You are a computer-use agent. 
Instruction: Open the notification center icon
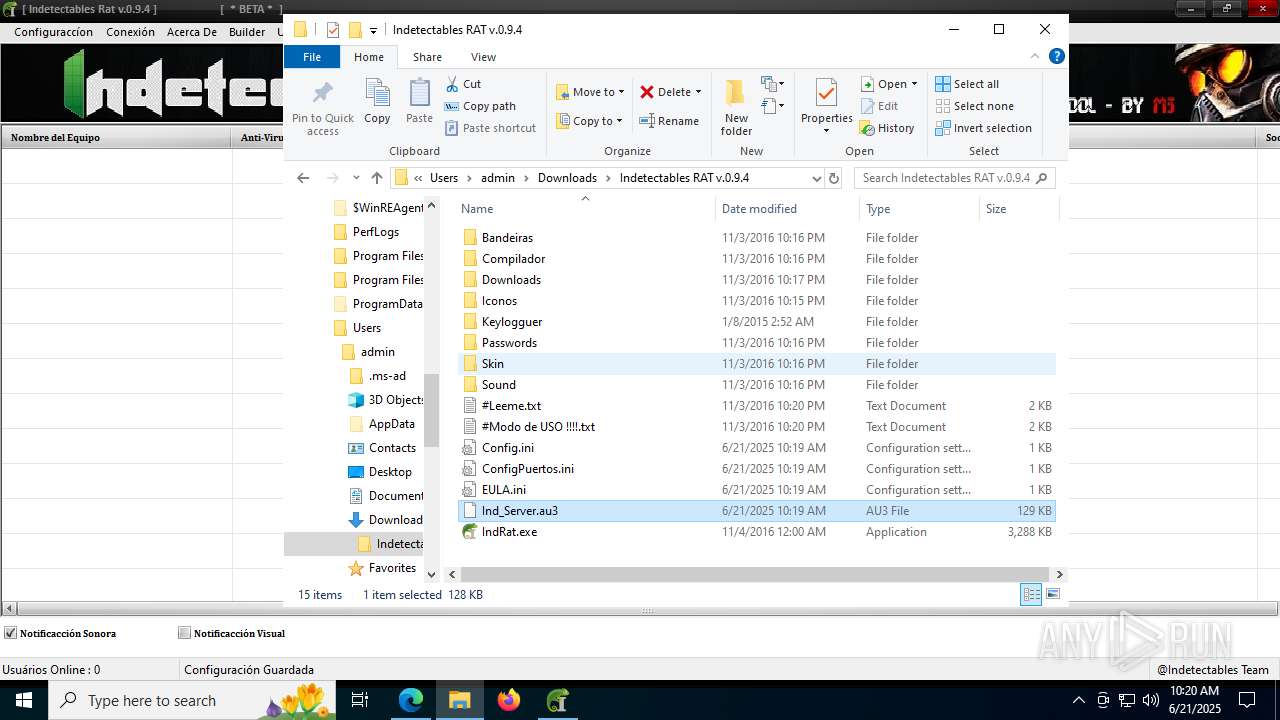click(x=1247, y=701)
